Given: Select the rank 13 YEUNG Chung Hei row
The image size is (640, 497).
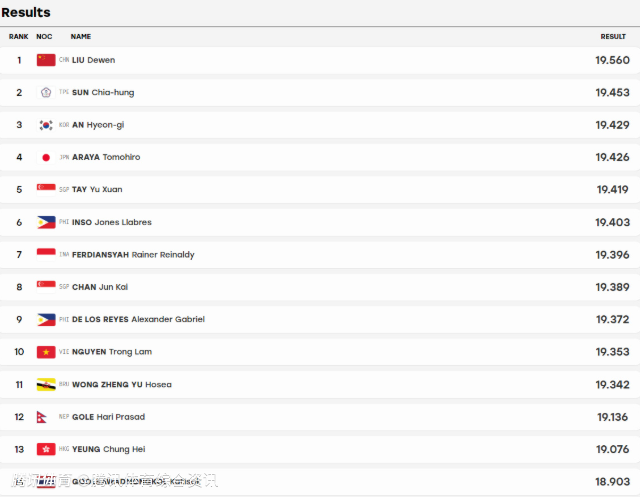Looking at the screenshot, I should tap(320, 449).
